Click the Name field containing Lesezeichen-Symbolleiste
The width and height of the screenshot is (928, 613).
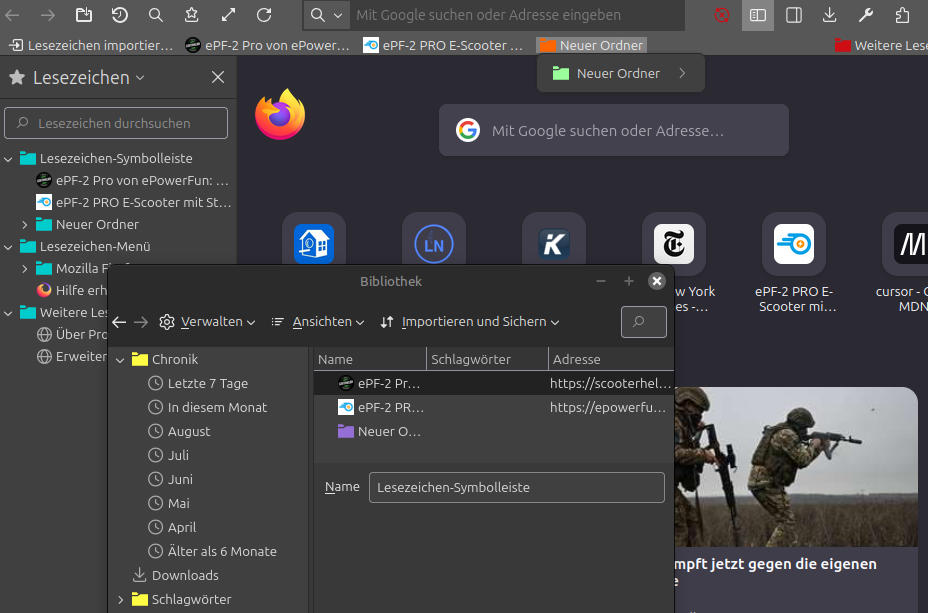516,487
